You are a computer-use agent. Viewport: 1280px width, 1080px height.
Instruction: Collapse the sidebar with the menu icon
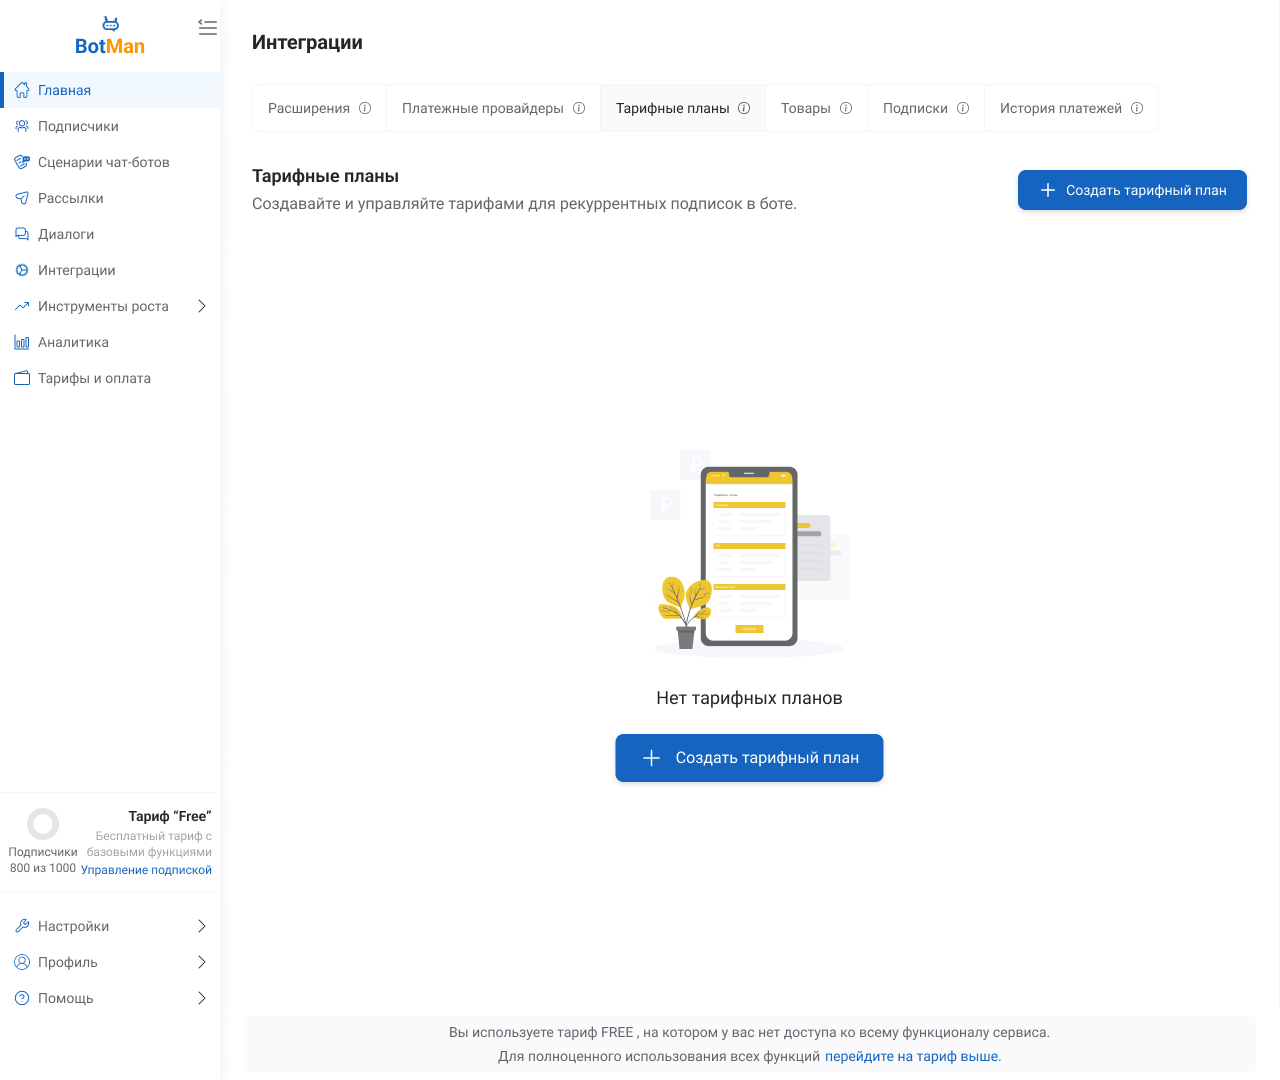click(207, 28)
